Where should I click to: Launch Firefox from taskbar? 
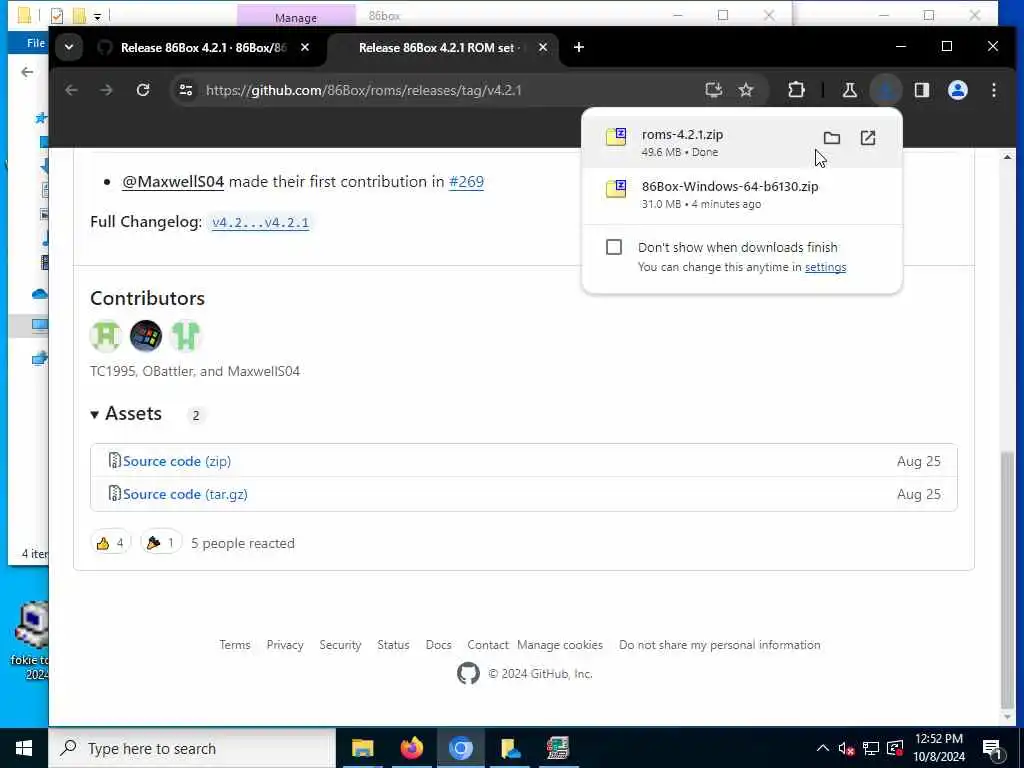[411, 748]
